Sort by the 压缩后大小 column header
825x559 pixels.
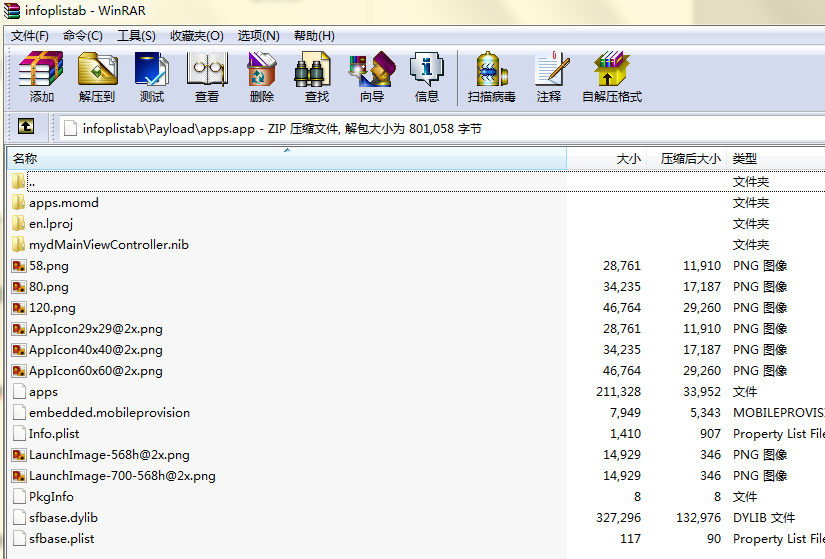687,158
